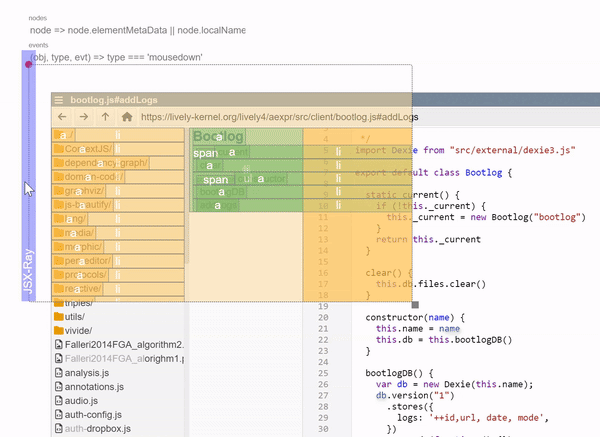600x437 pixels.
Task: Click the events mousedown expression field
Action: (118, 57)
